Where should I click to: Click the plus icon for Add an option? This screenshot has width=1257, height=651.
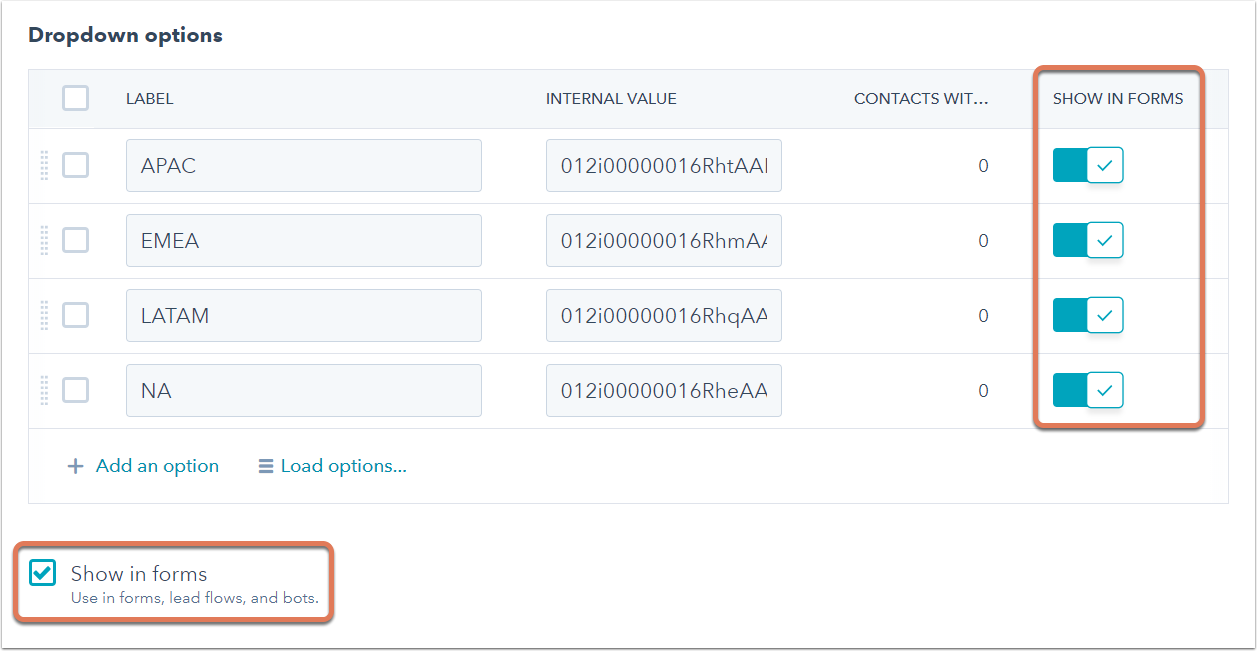[x=75, y=466]
